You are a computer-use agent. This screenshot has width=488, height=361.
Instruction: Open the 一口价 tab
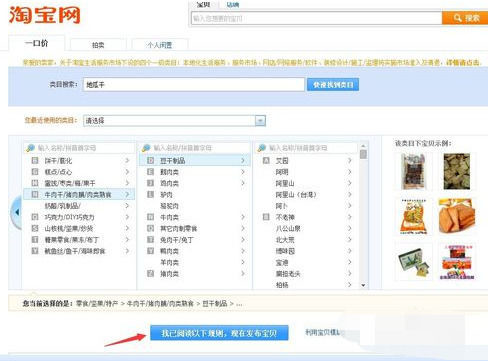point(36,43)
